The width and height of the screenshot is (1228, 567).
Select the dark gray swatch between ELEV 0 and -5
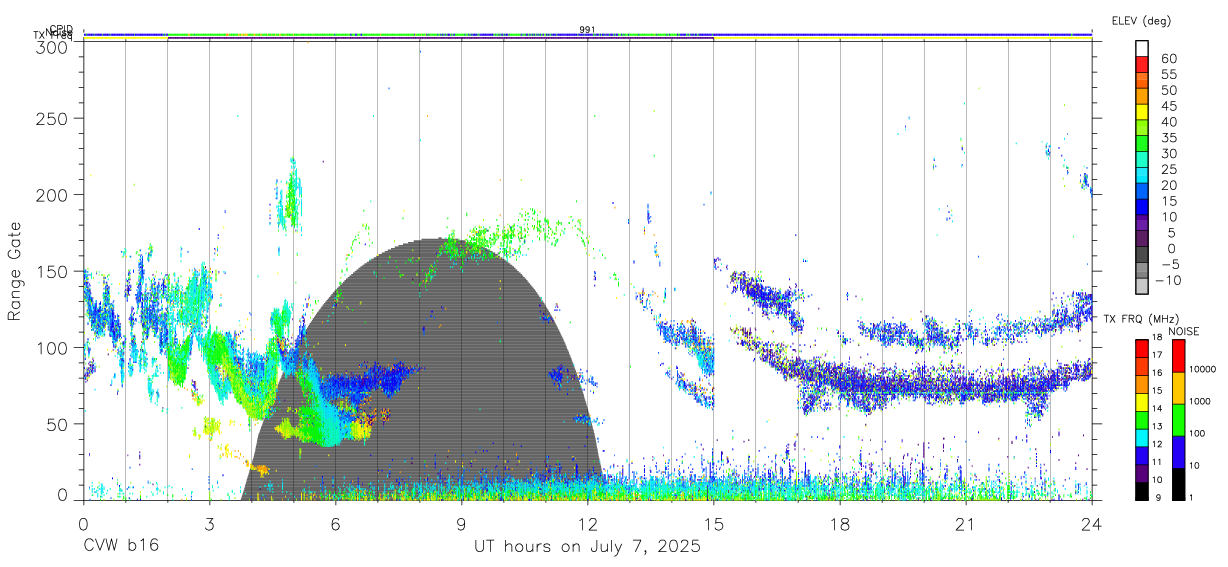point(1142,255)
